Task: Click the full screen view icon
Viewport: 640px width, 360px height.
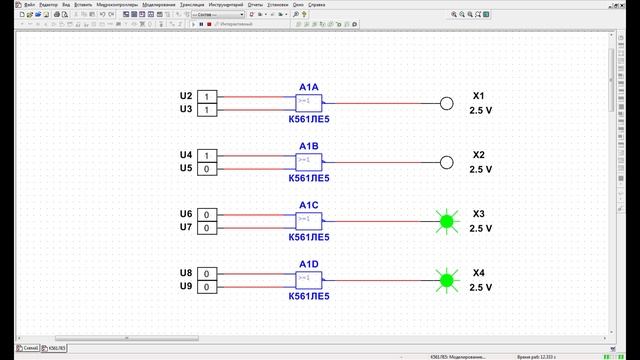Action: pos(486,14)
